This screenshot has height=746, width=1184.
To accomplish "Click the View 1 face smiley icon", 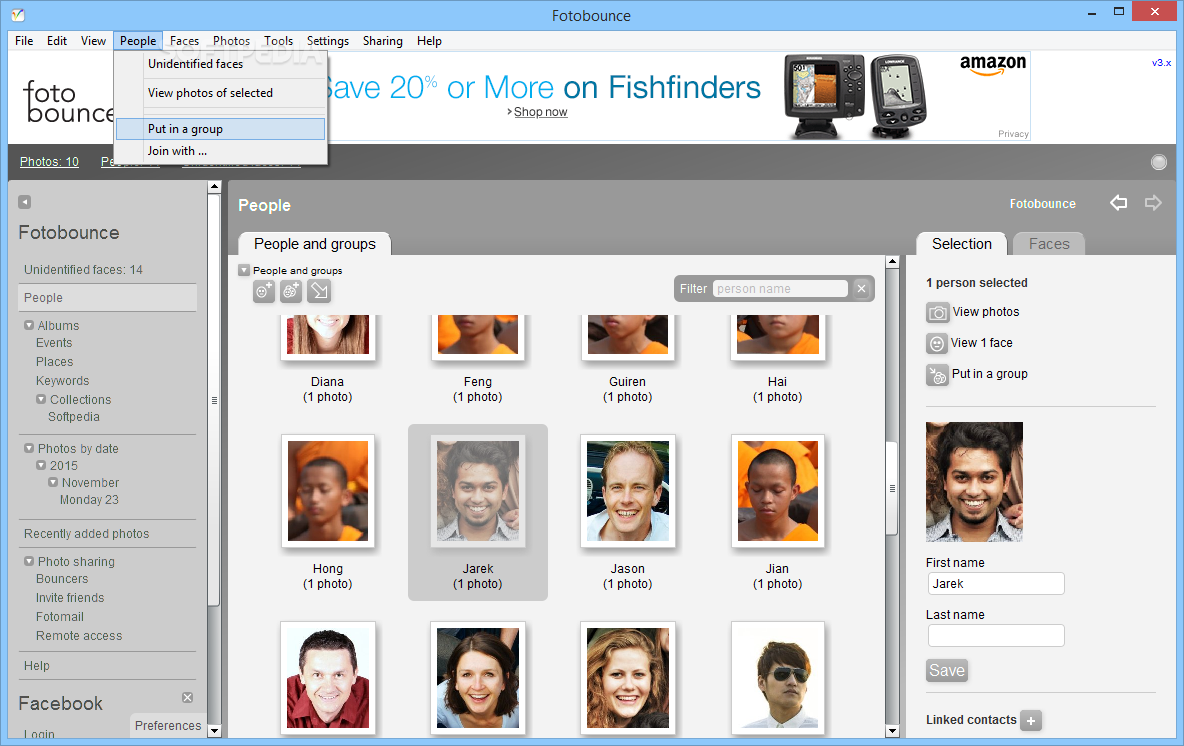I will click(x=937, y=344).
